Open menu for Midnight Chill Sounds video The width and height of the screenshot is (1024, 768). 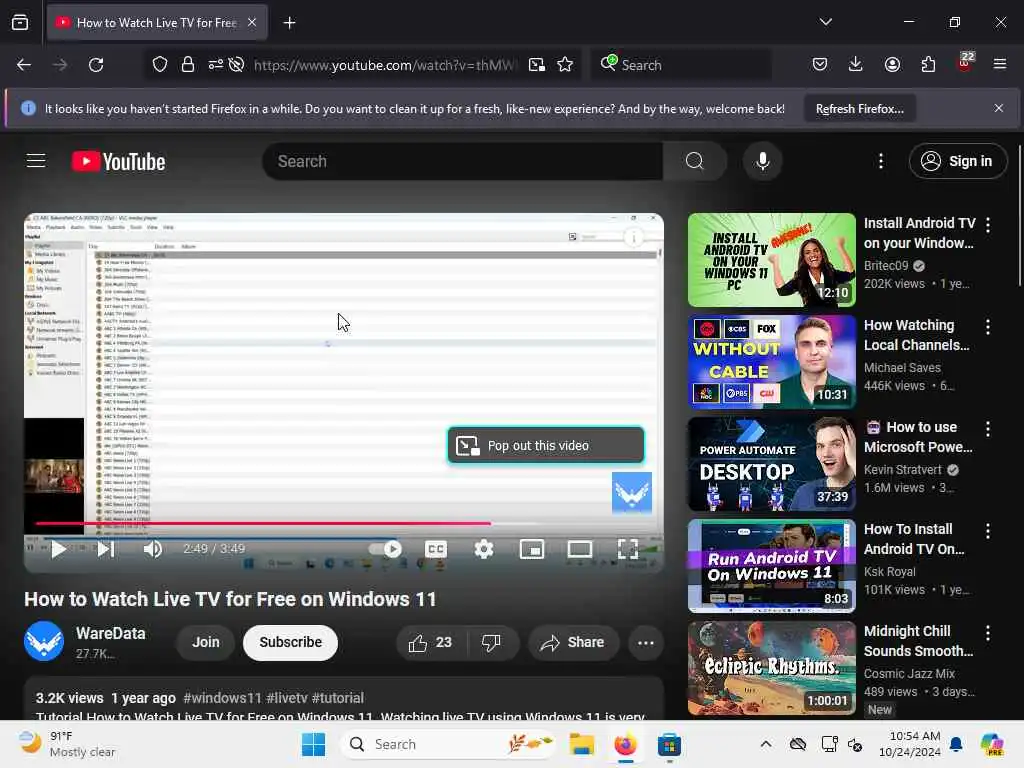click(987, 632)
